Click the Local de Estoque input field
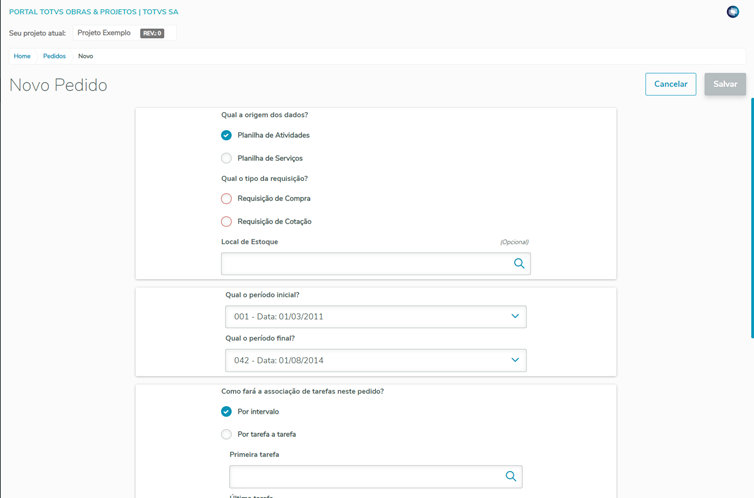754x498 pixels. click(x=364, y=264)
